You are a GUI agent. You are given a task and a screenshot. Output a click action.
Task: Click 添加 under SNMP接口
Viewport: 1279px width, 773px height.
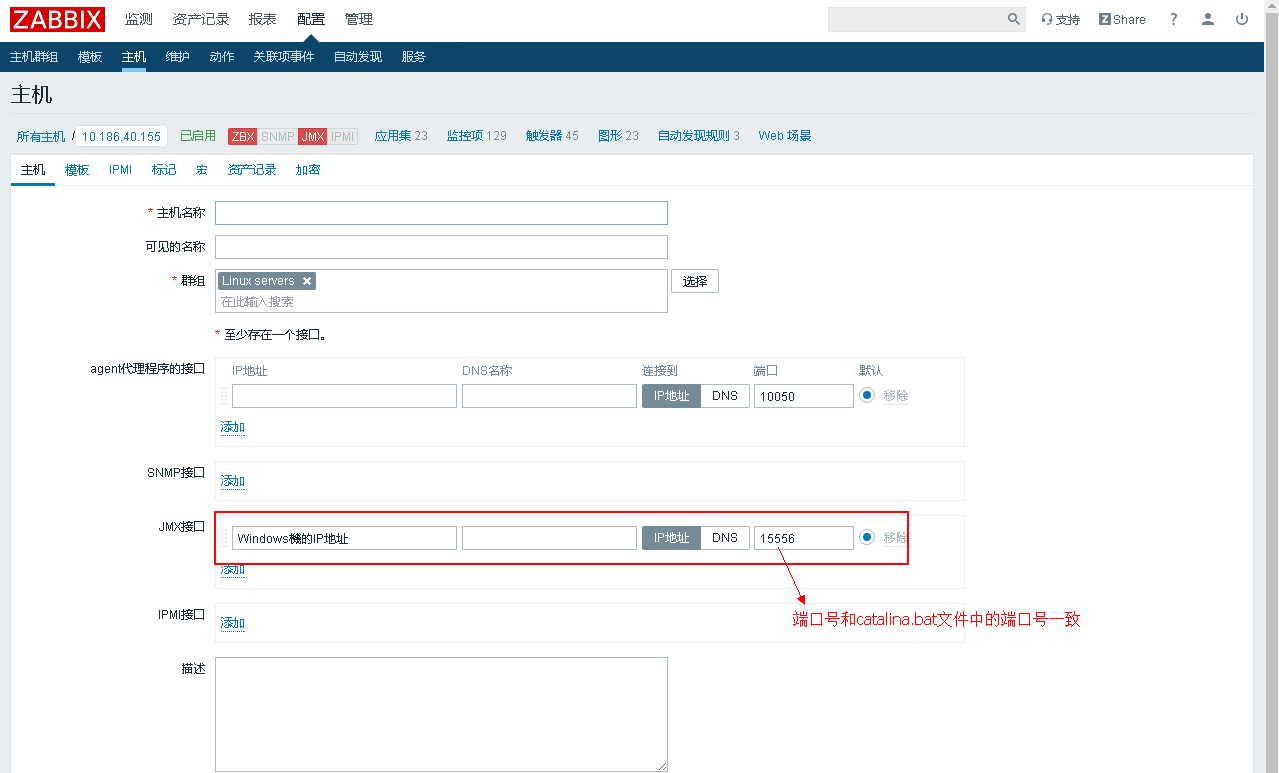click(233, 481)
